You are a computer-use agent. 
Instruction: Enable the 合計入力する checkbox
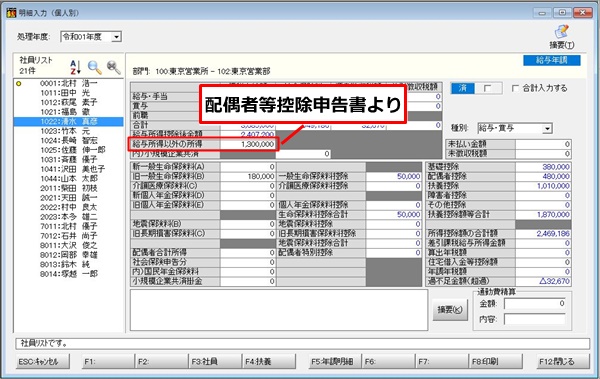(515, 88)
